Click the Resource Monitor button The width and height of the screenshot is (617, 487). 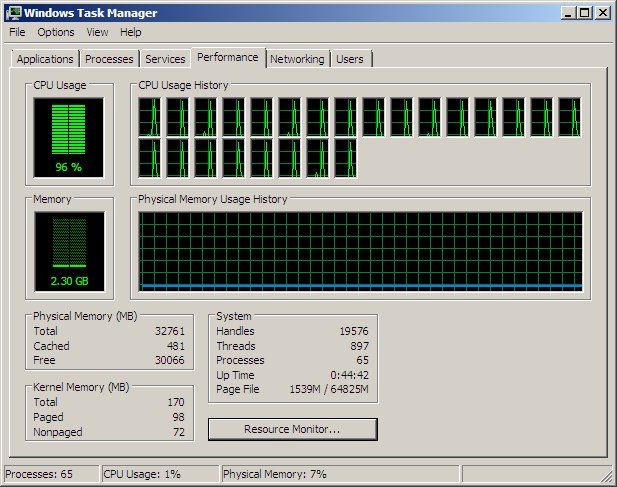pos(293,429)
